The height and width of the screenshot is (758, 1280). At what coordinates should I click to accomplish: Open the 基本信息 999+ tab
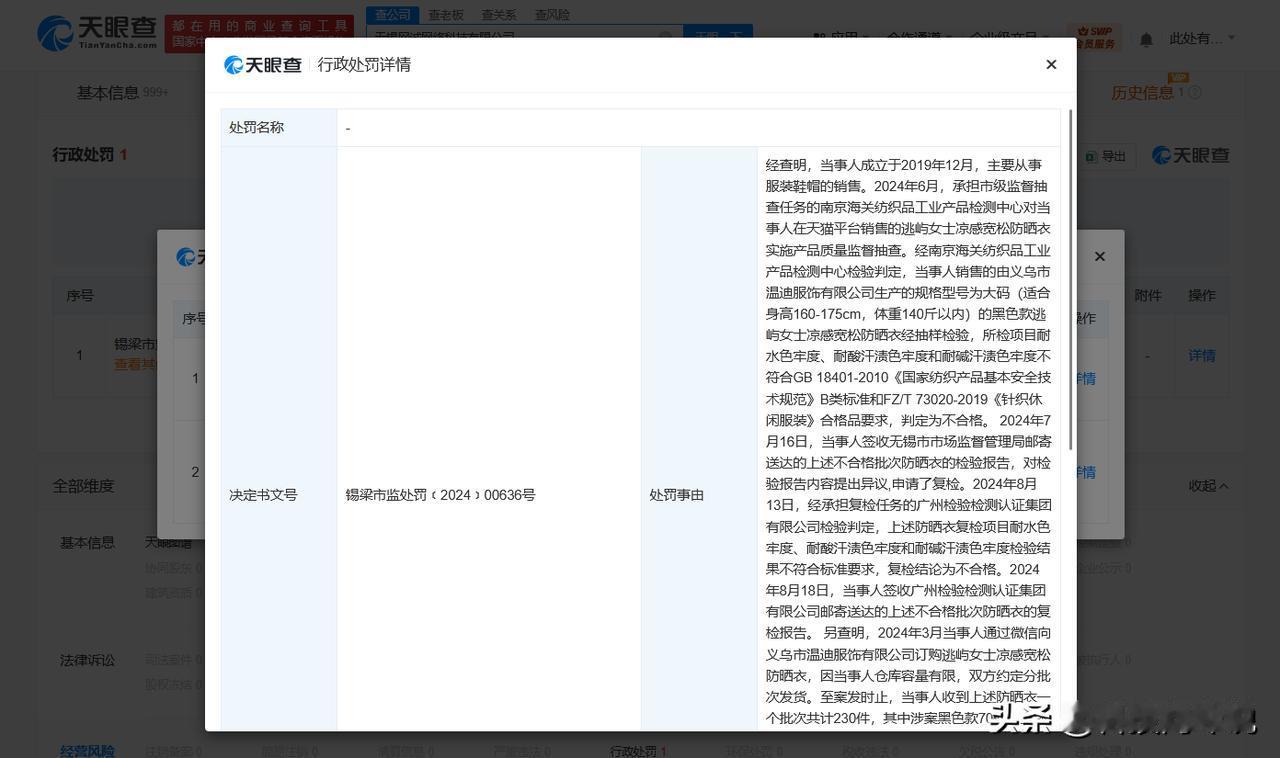tap(123, 92)
